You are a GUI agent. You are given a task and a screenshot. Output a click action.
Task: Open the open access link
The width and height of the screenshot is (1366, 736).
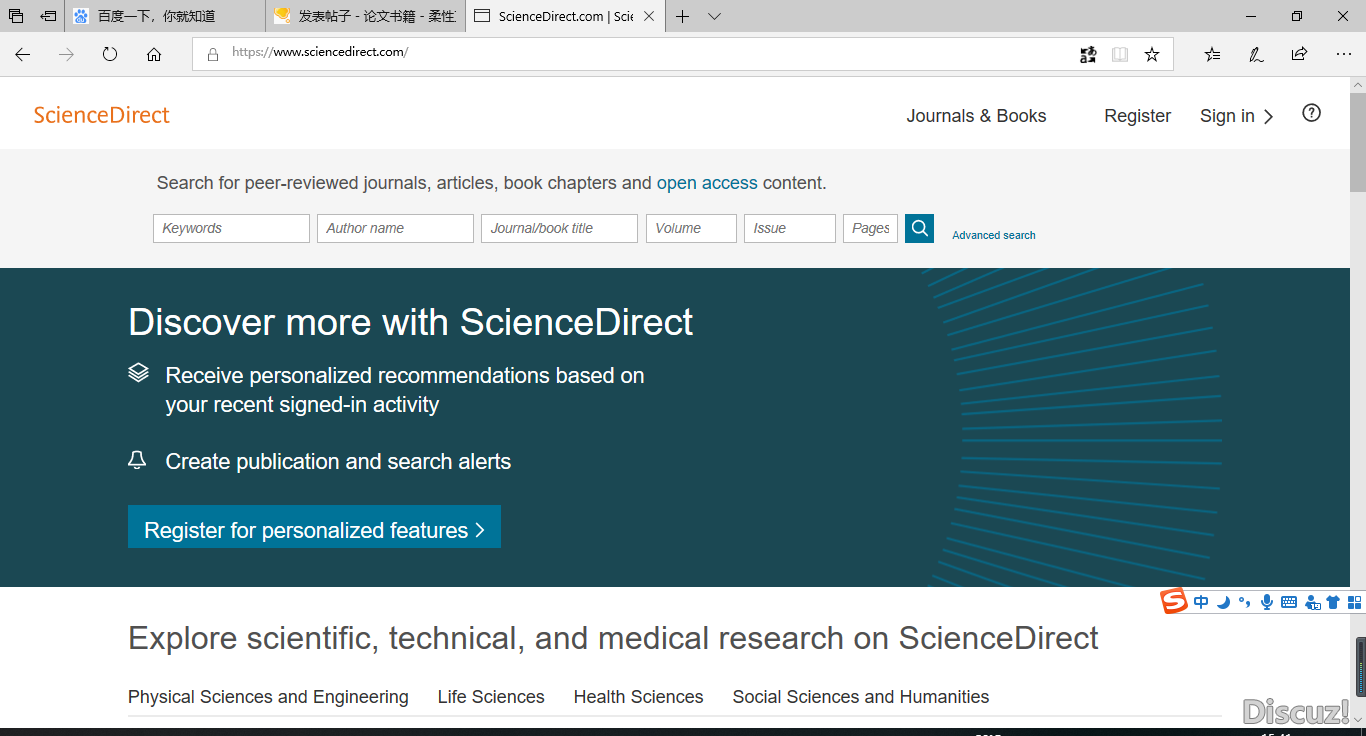click(707, 183)
